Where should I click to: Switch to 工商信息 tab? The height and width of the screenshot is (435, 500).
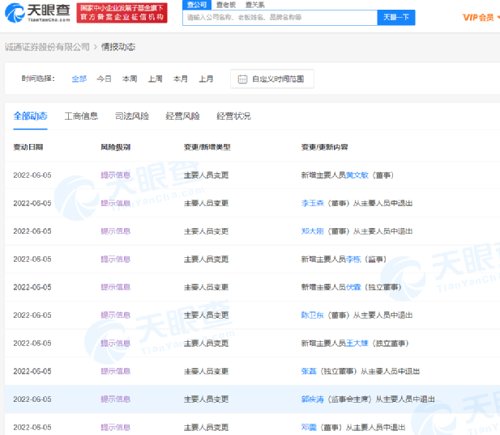(x=81, y=116)
